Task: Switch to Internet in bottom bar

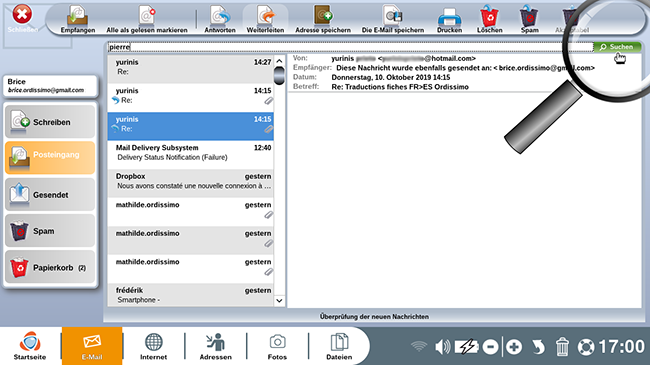Action: click(153, 346)
